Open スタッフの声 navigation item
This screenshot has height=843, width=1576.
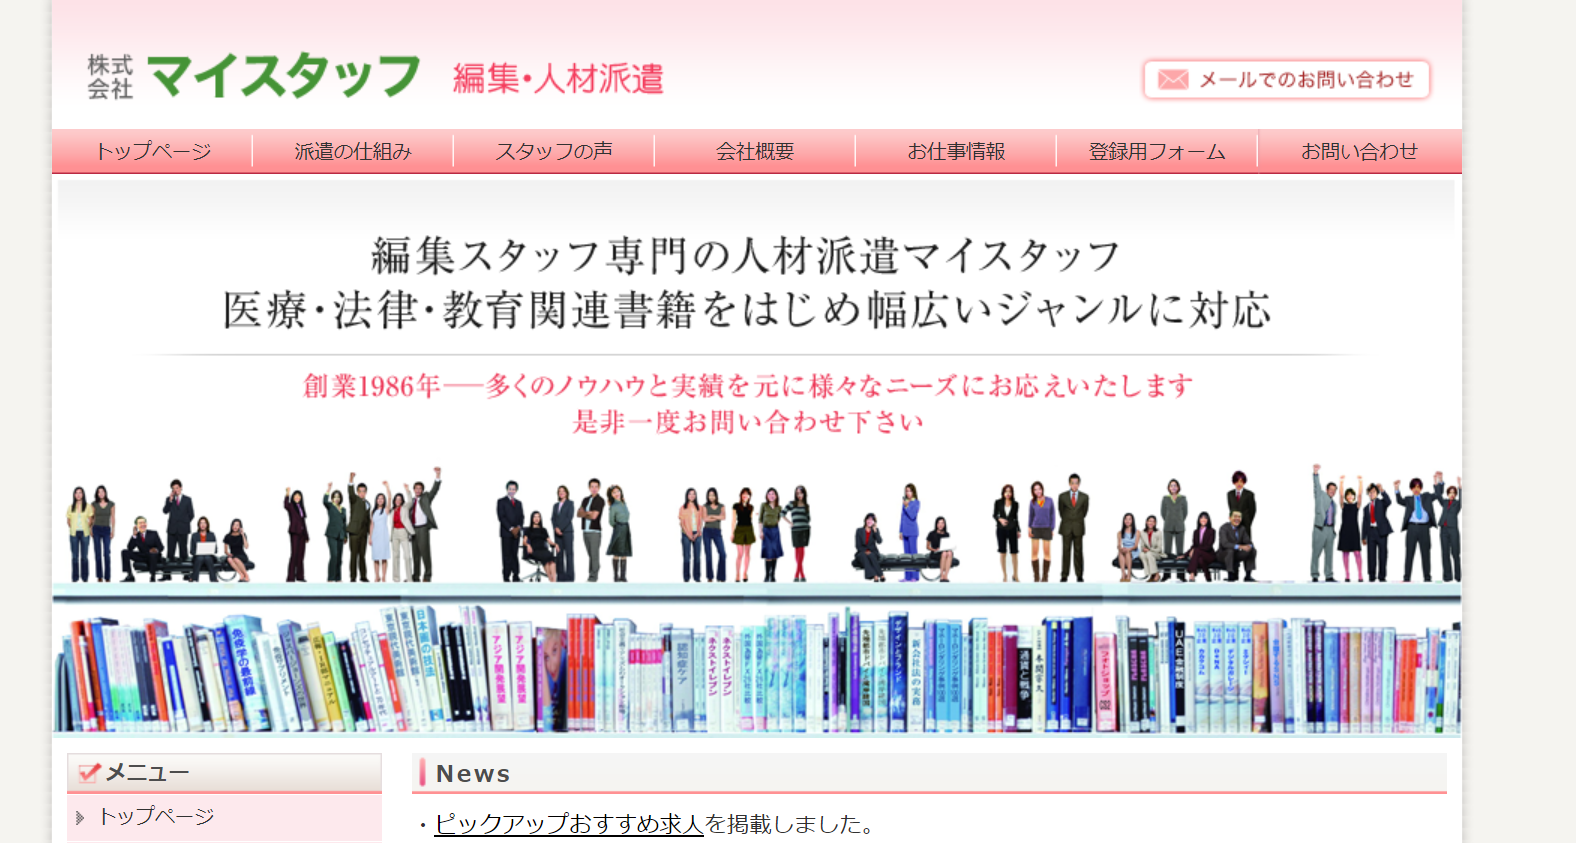(554, 151)
